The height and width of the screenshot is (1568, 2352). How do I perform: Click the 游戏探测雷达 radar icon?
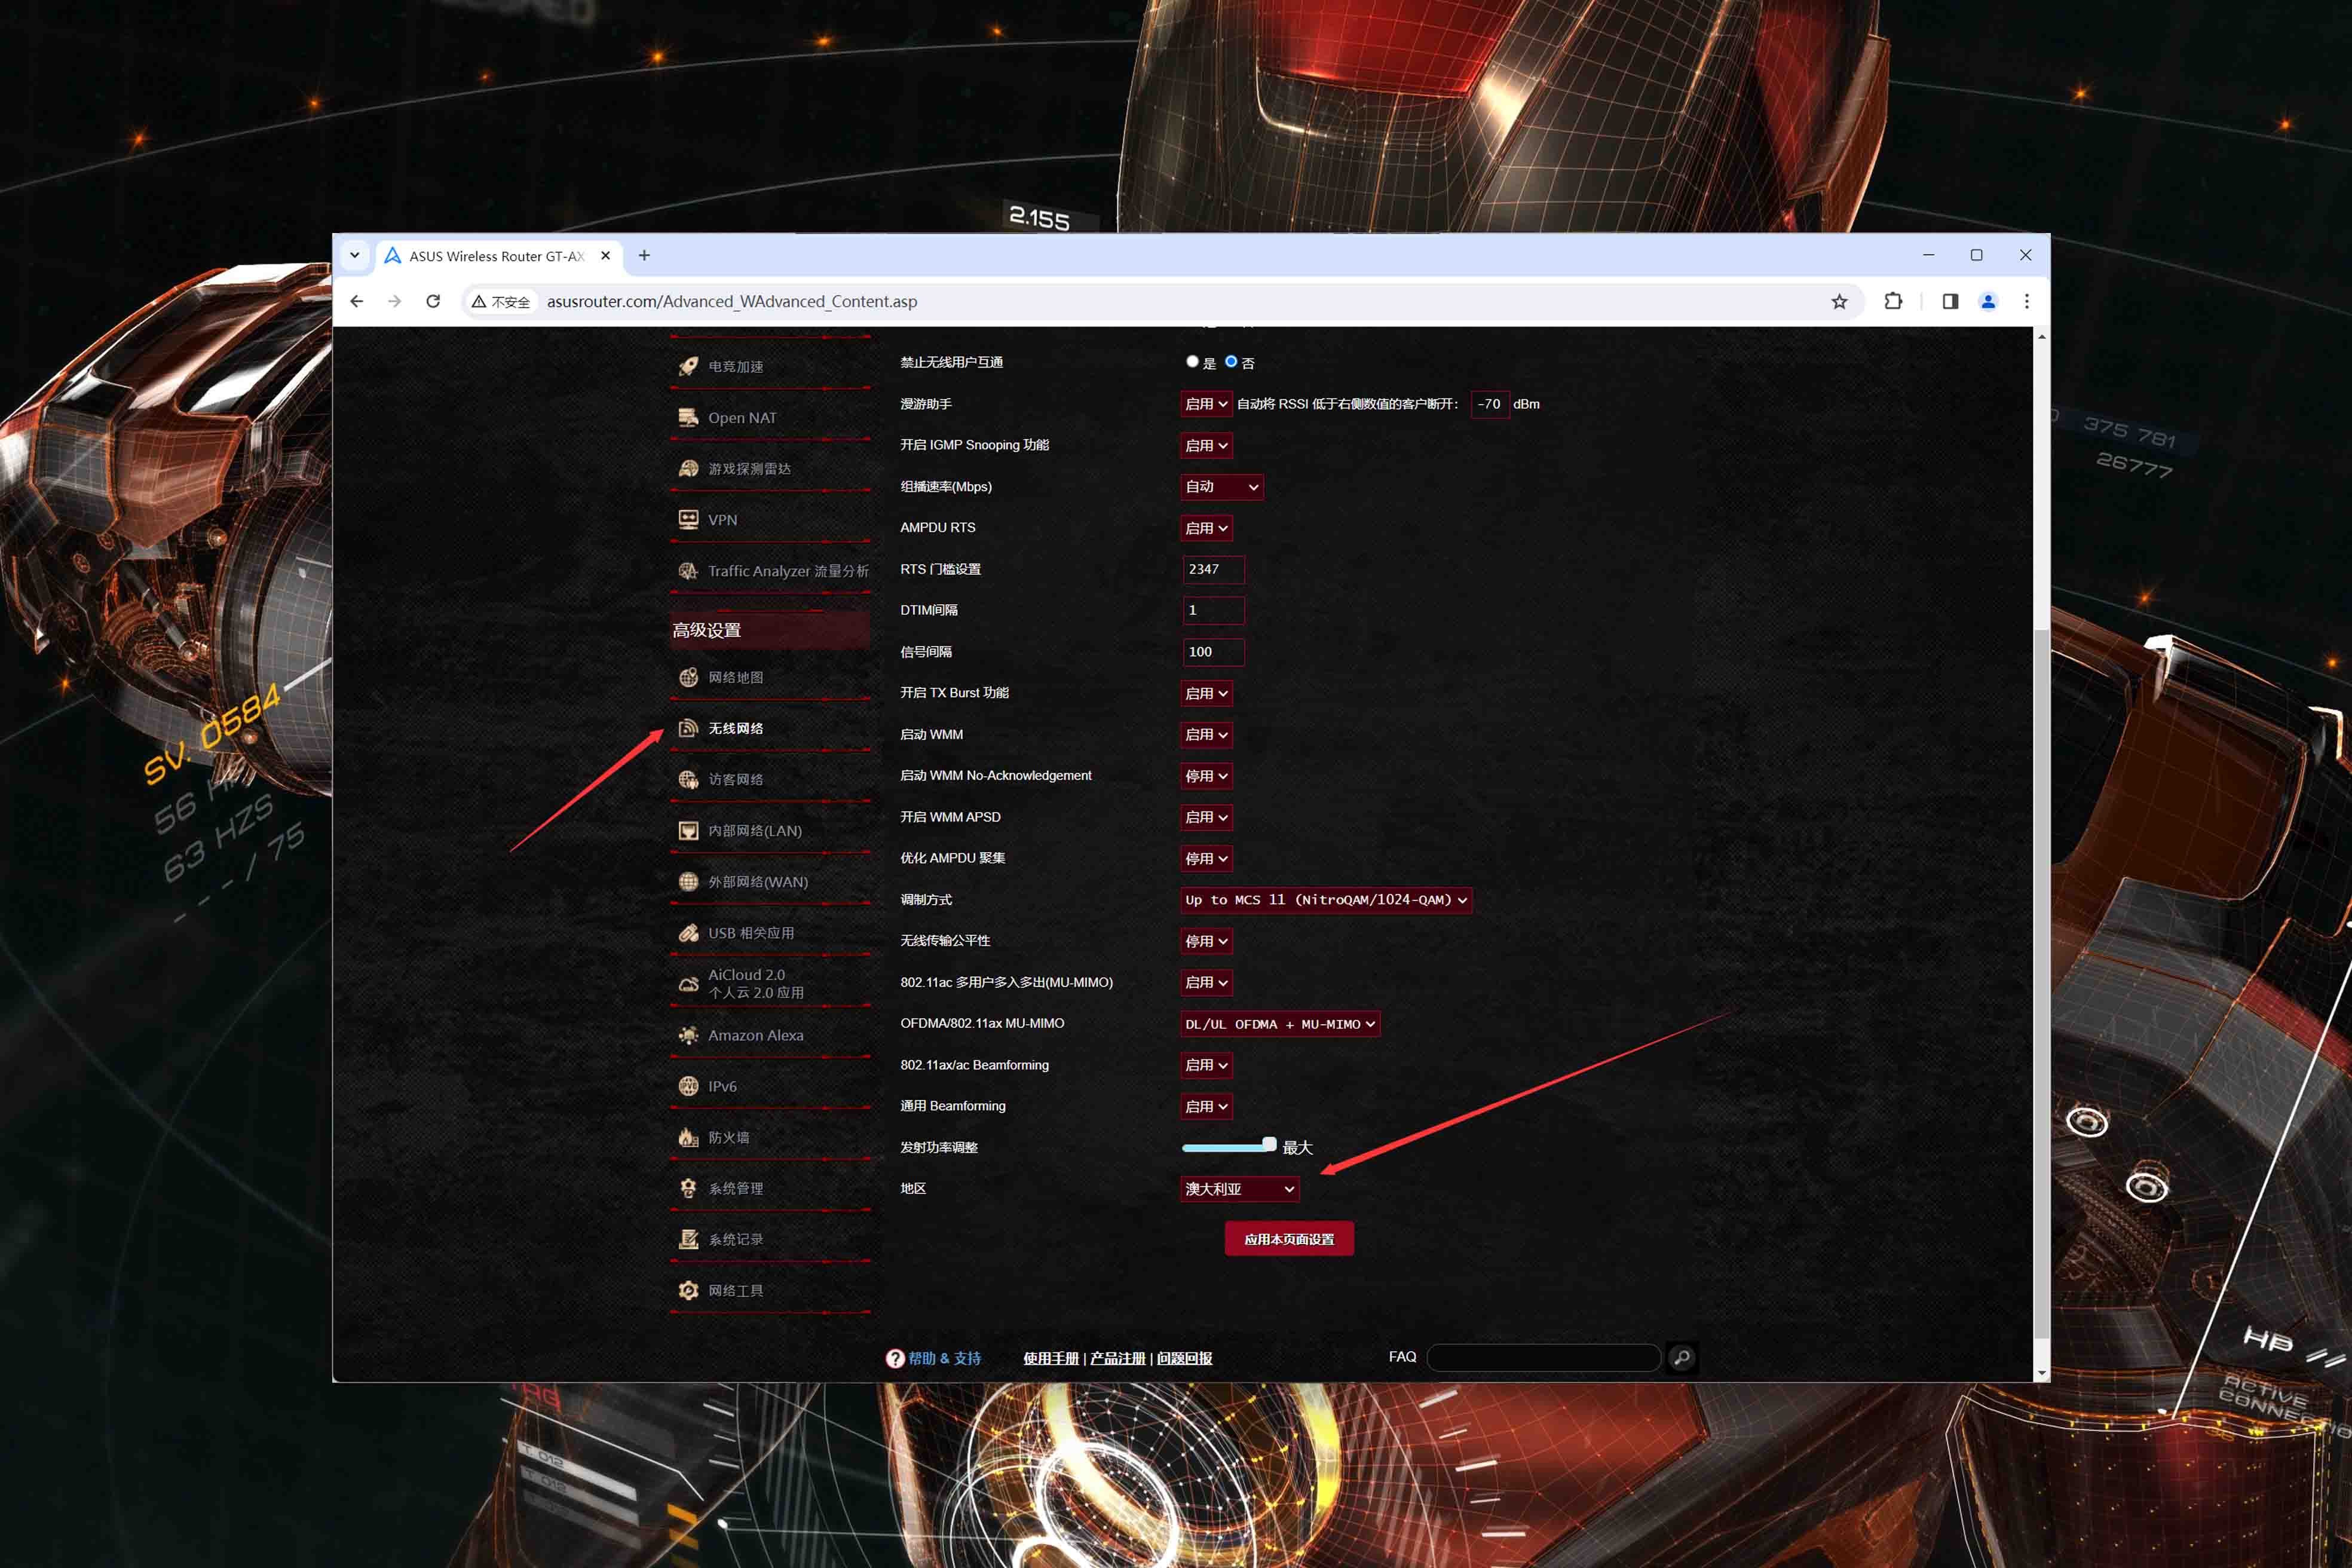coord(688,469)
